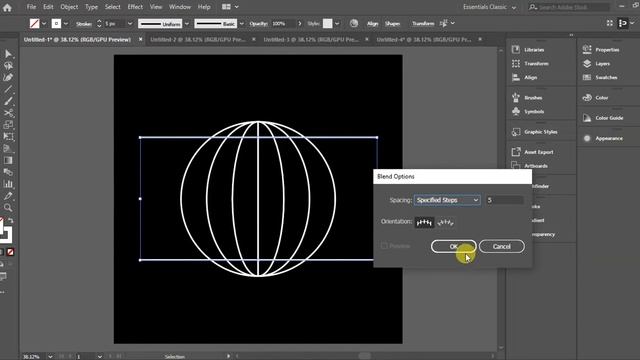Open the Spacing dropdown Specified Steps
This screenshot has height=360, width=640.
(447, 200)
